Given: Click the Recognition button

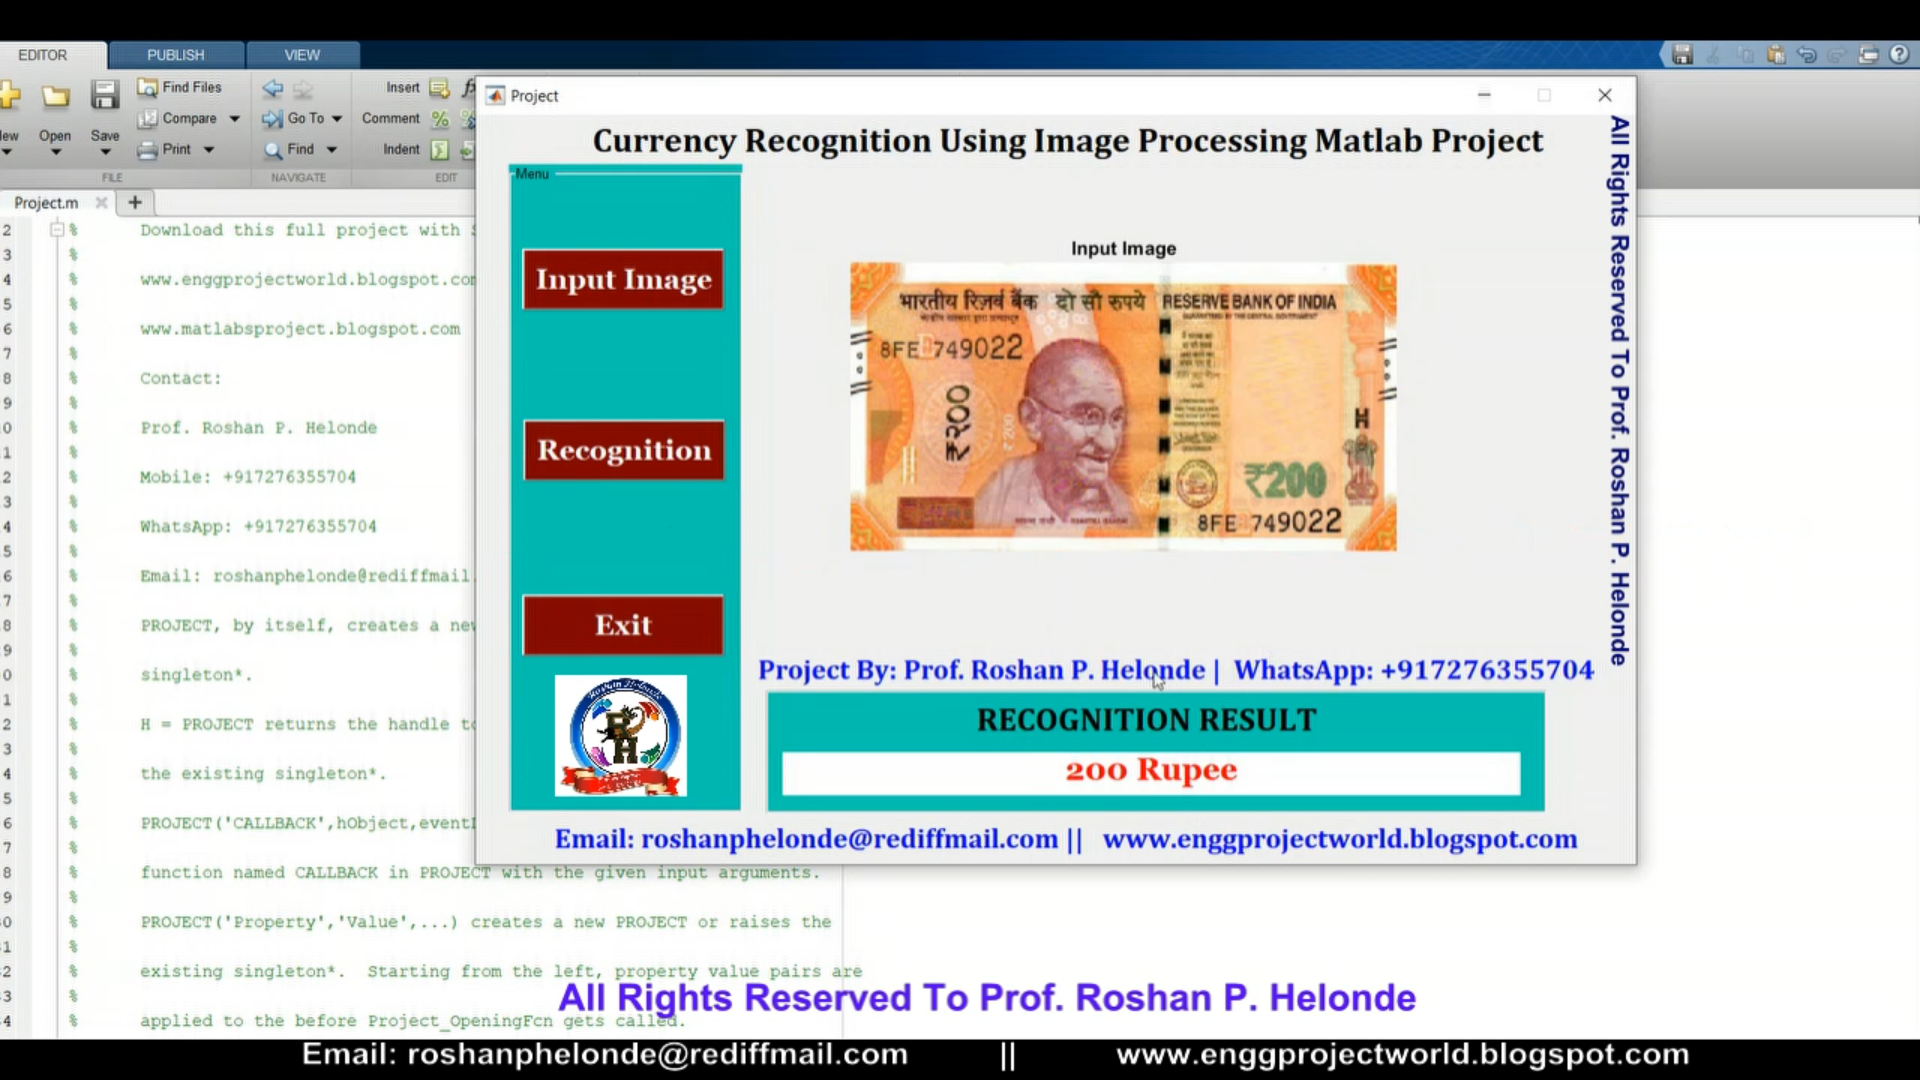Looking at the screenshot, I should coord(623,450).
